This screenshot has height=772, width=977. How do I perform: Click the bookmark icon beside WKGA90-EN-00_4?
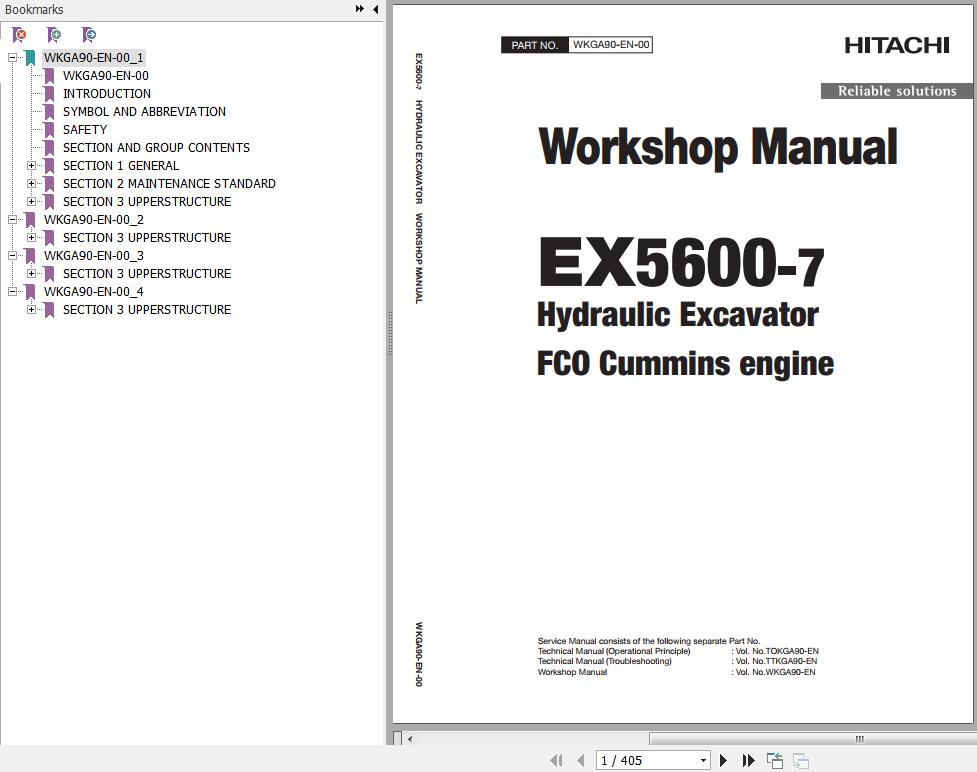pyautogui.click(x=30, y=292)
